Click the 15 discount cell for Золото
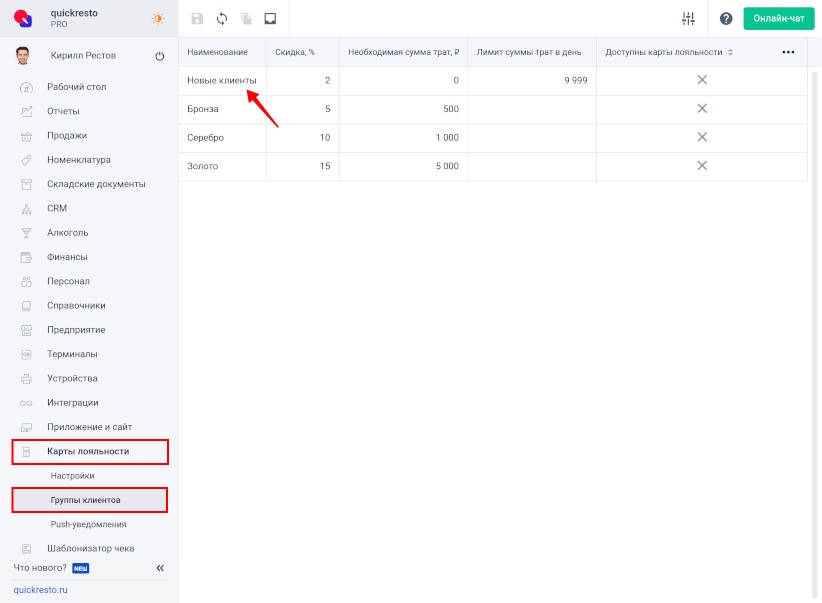This screenshot has width=822, height=603. click(303, 166)
